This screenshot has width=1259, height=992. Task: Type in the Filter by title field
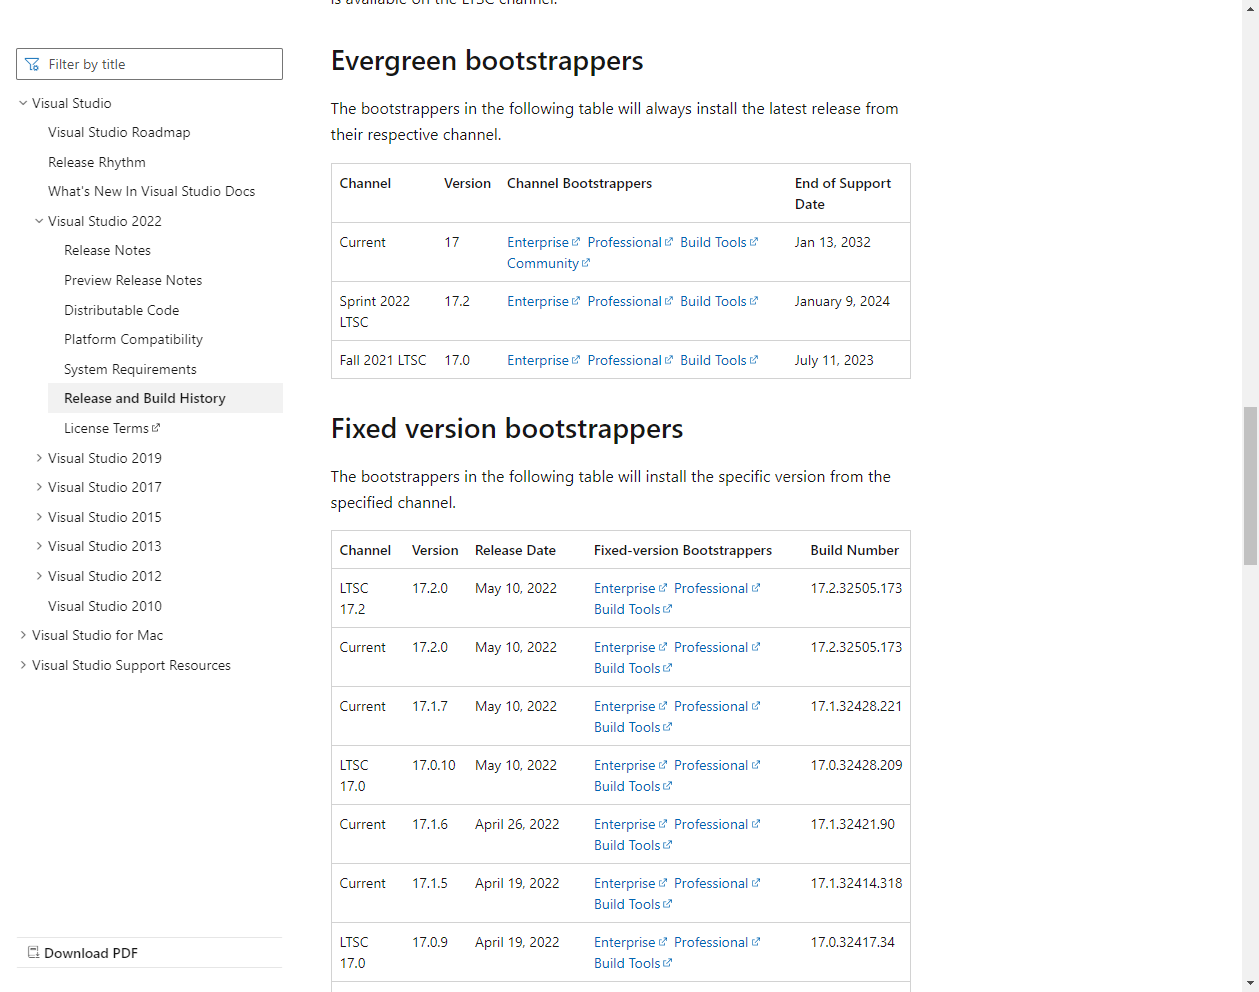[160, 64]
